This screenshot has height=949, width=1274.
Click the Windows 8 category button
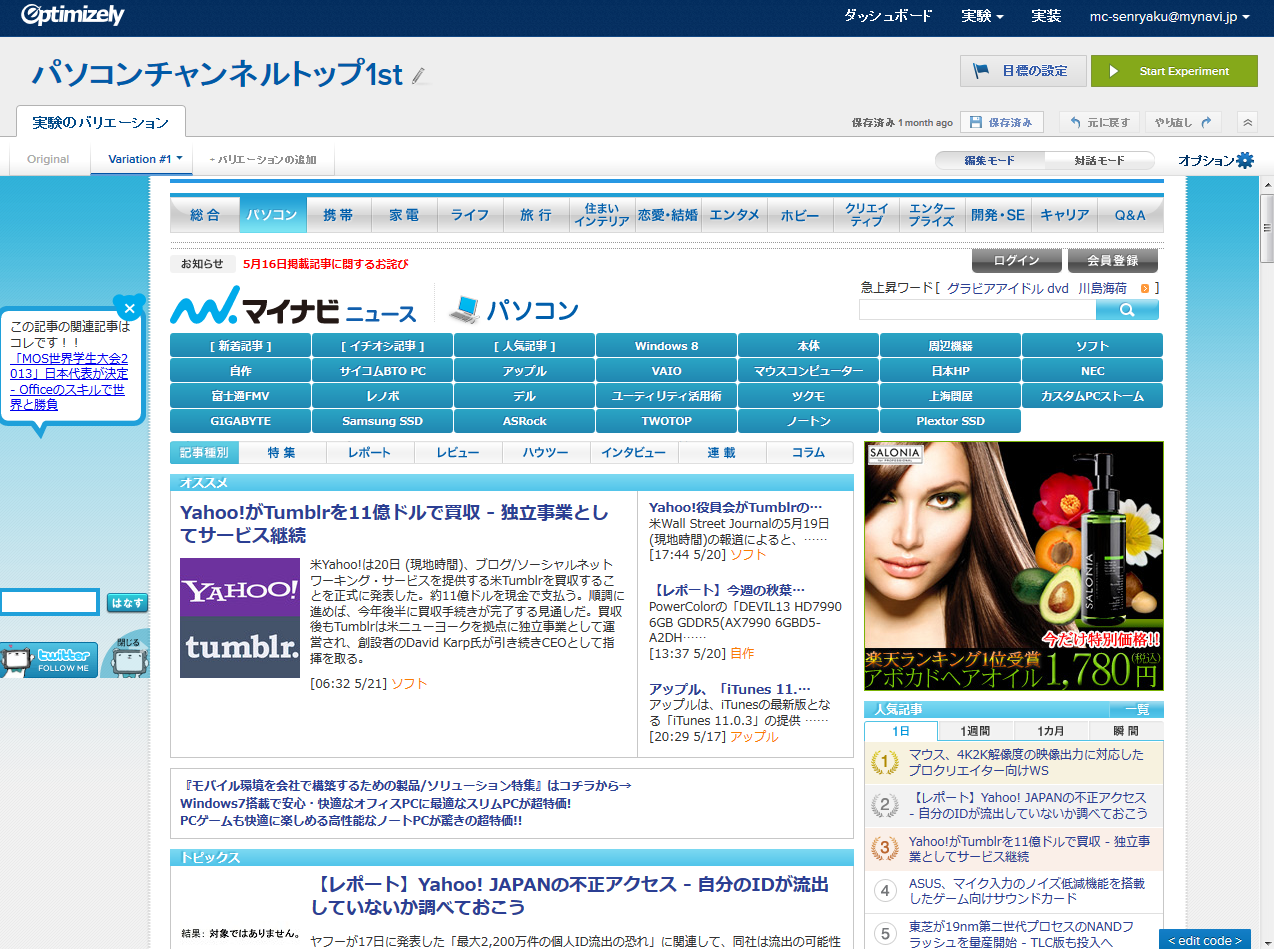pyautogui.click(x=667, y=346)
